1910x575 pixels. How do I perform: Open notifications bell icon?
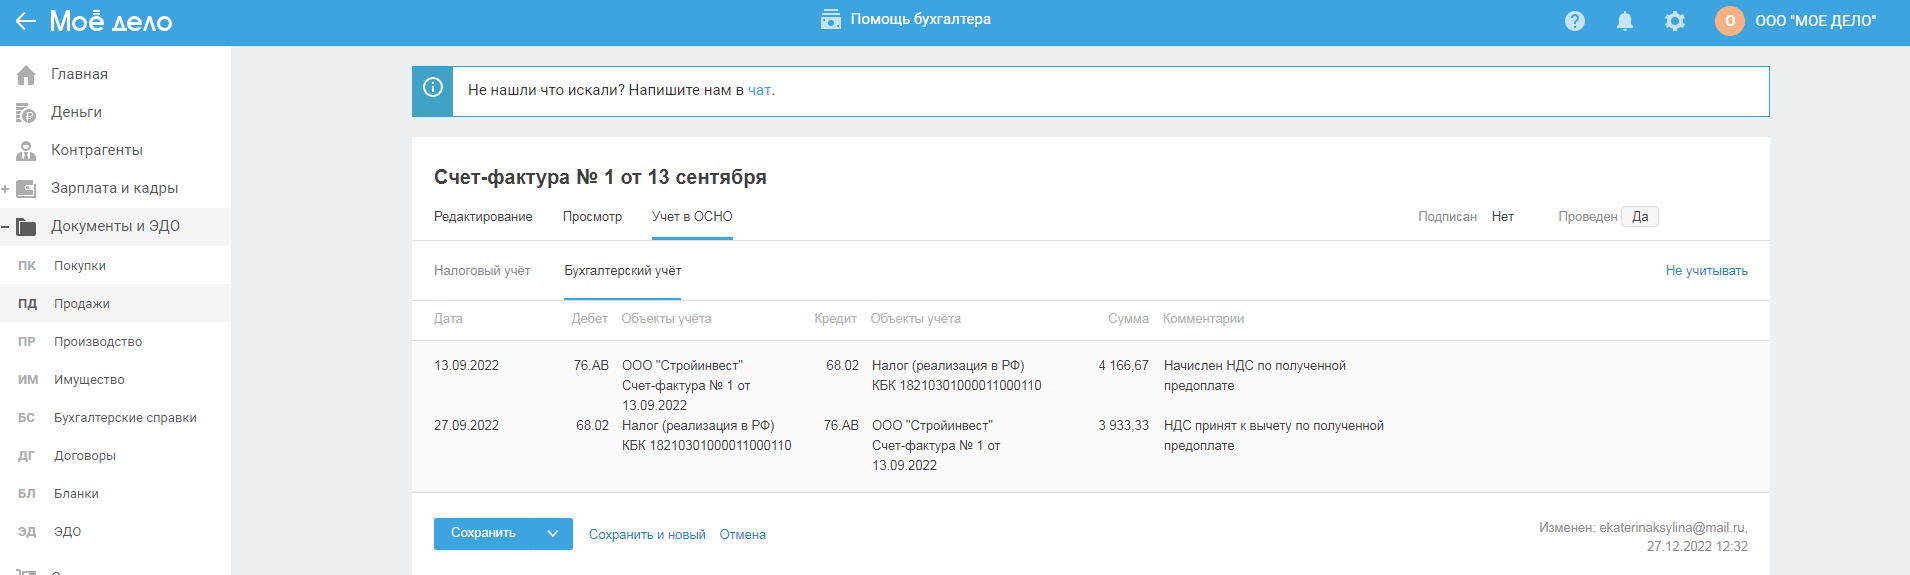pos(1625,21)
